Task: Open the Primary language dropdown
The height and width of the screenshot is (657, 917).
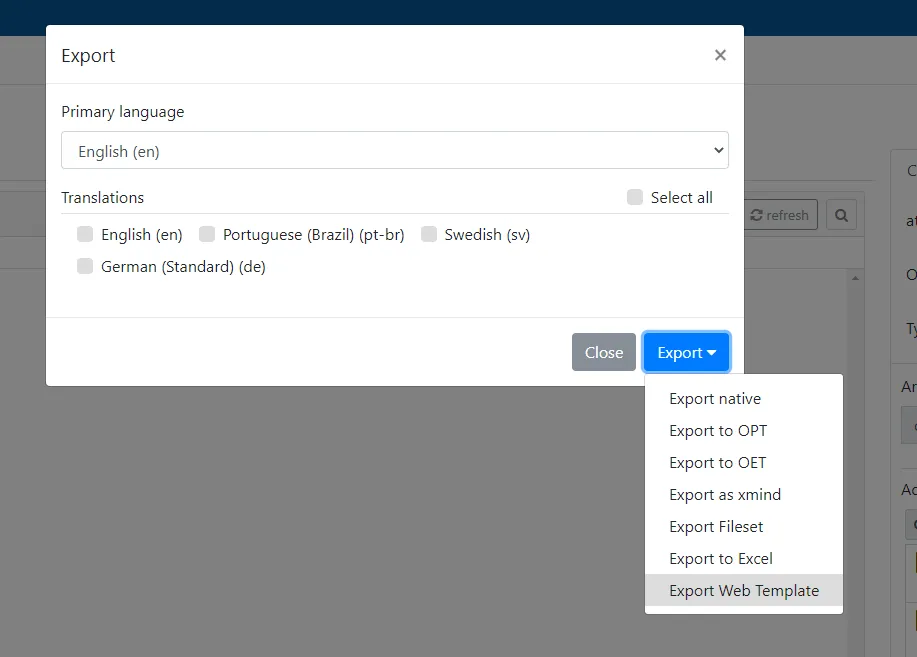Action: coord(395,149)
